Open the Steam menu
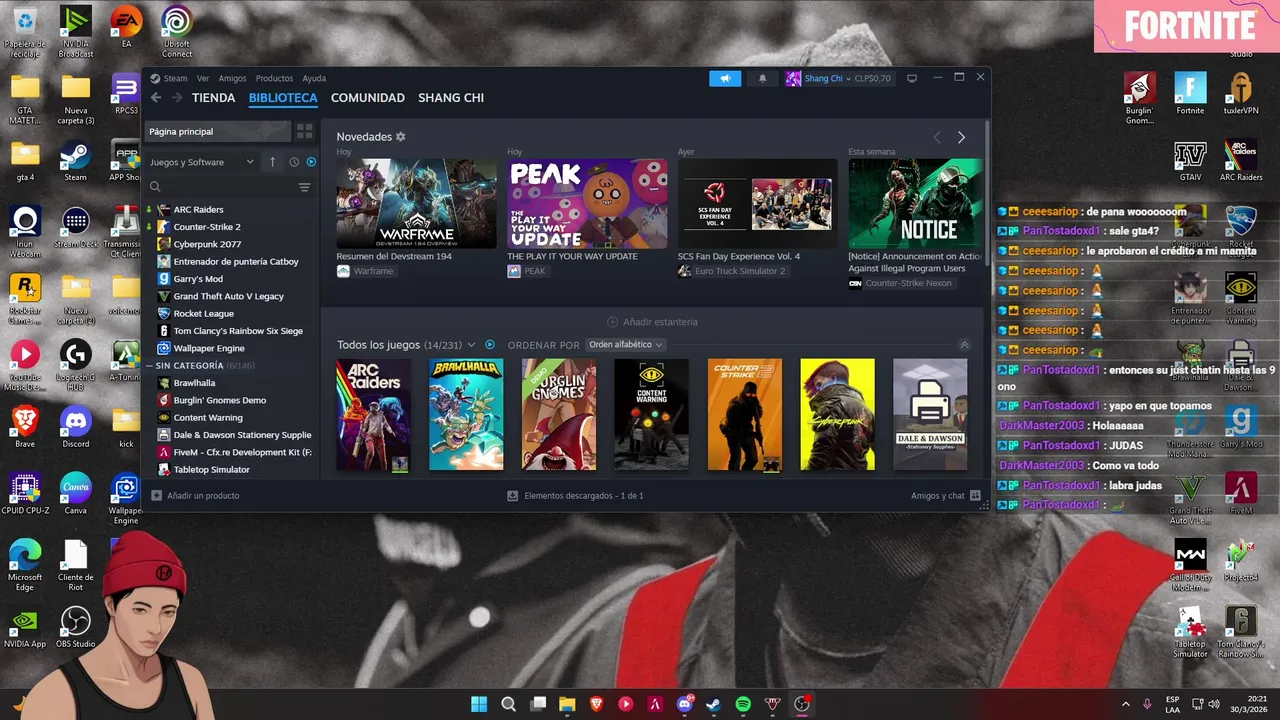 [175, 78]
